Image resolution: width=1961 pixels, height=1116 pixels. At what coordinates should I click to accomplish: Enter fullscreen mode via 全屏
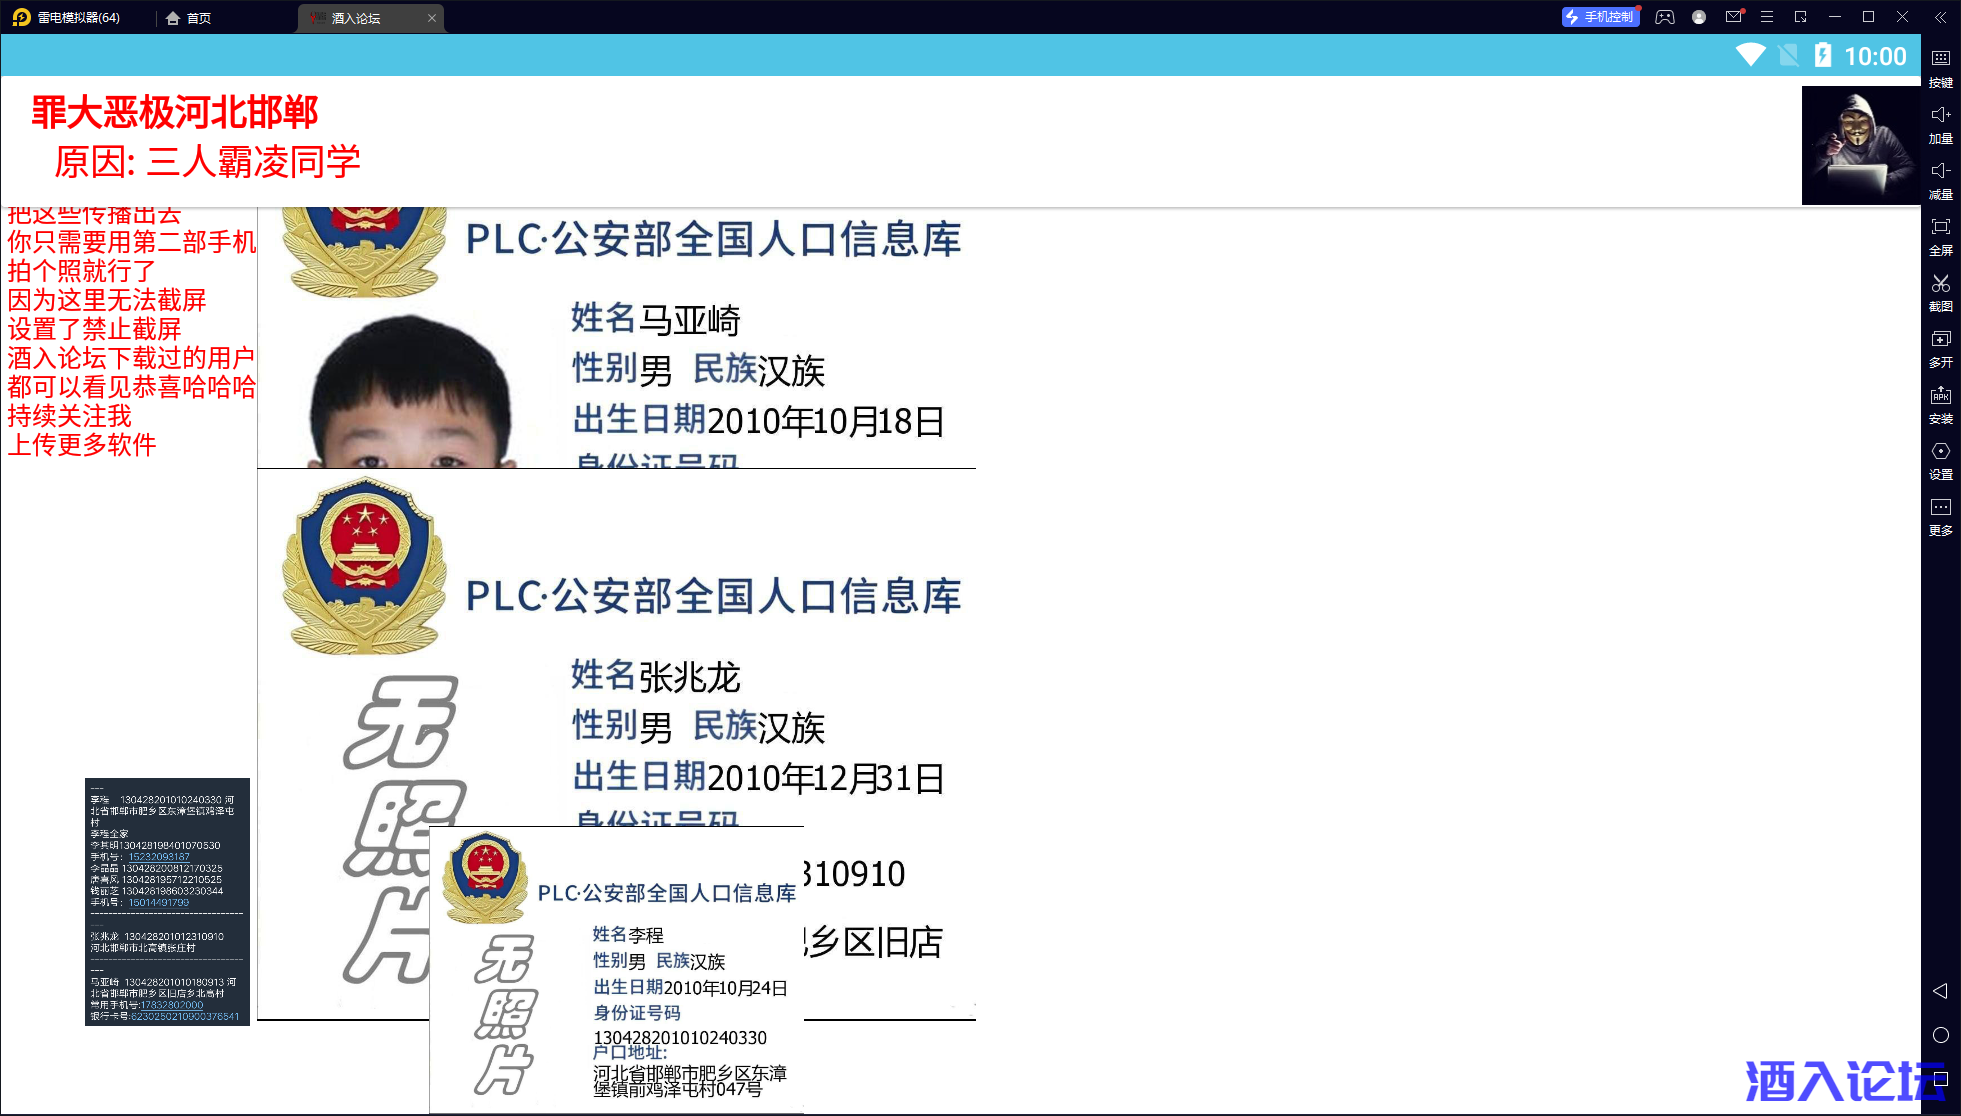point(1940,236)
